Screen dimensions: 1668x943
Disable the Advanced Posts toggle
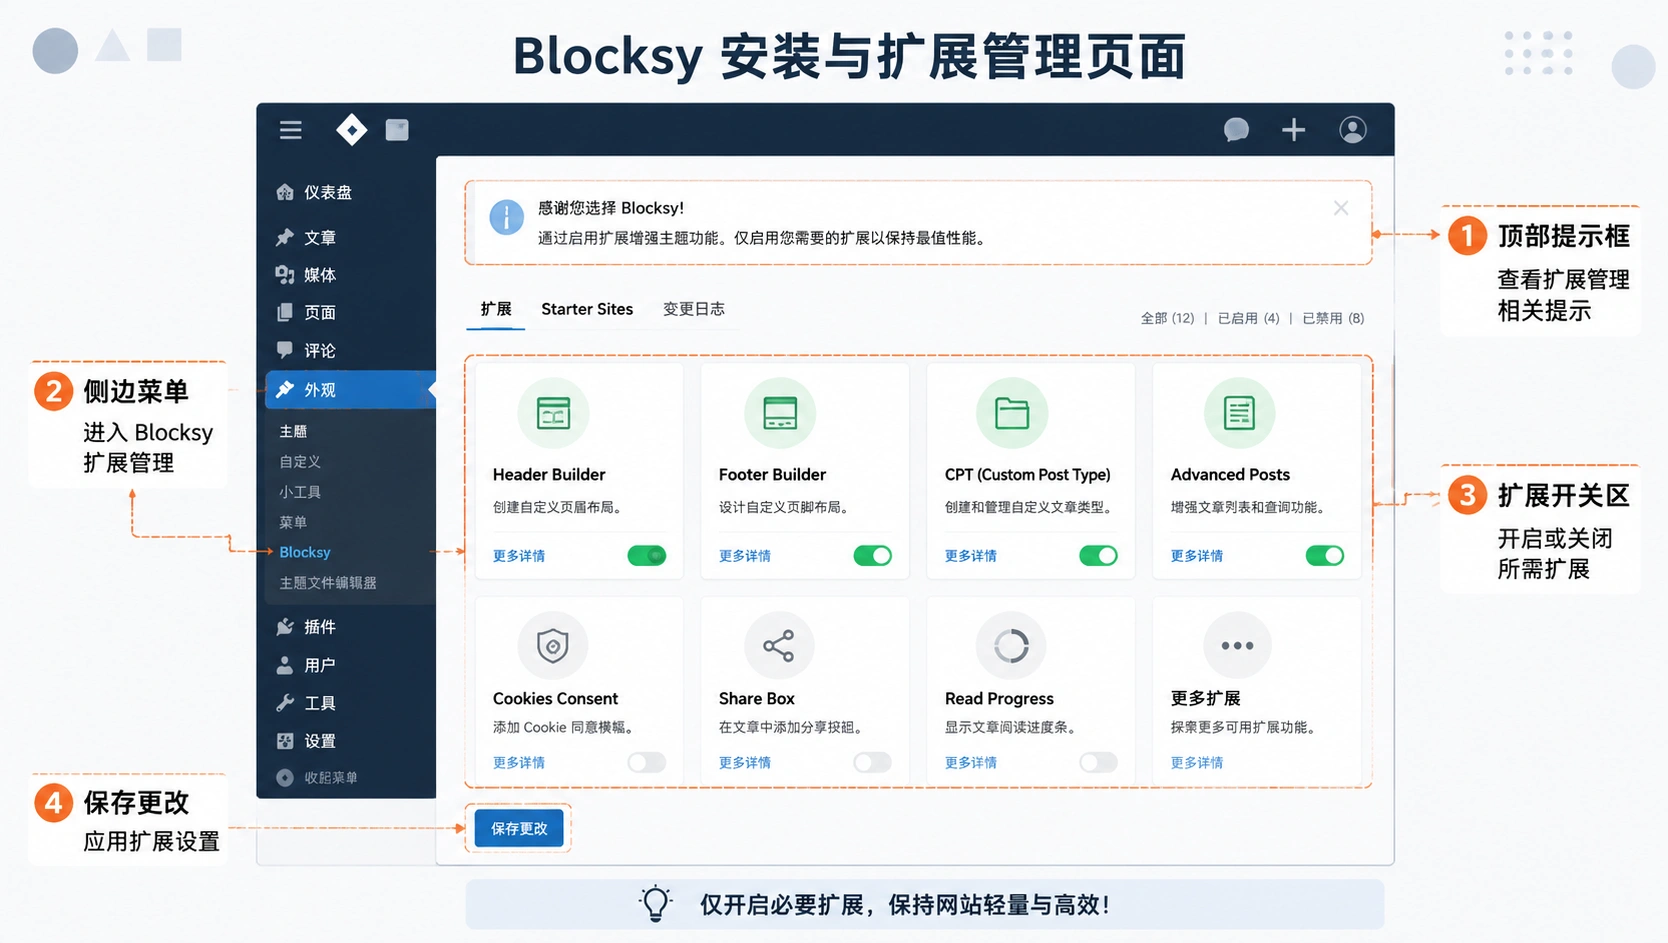point(1325,555)
